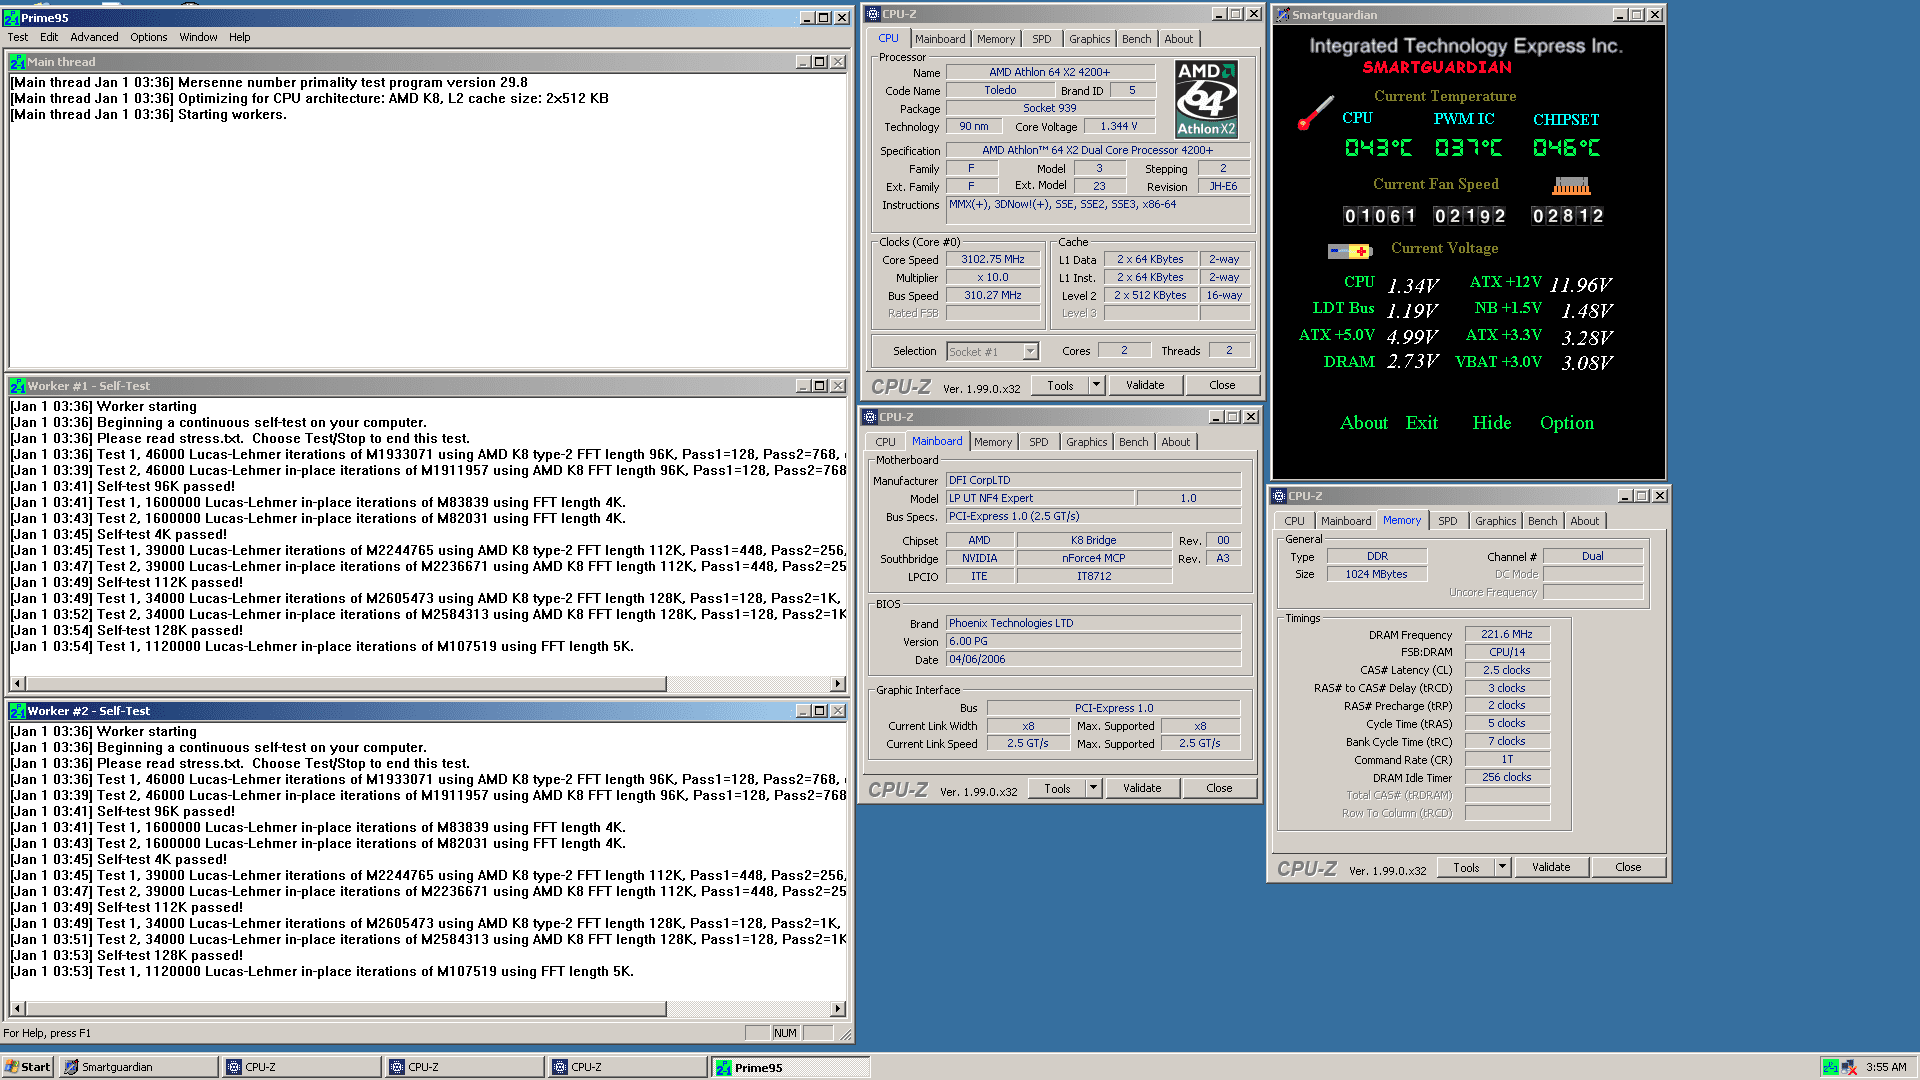Image resolution: width=1920 pixels, height=1080 pixels.
Task: Click Worker #1 horizontal scrollbar thumb
Action: (x=345, y=684)
